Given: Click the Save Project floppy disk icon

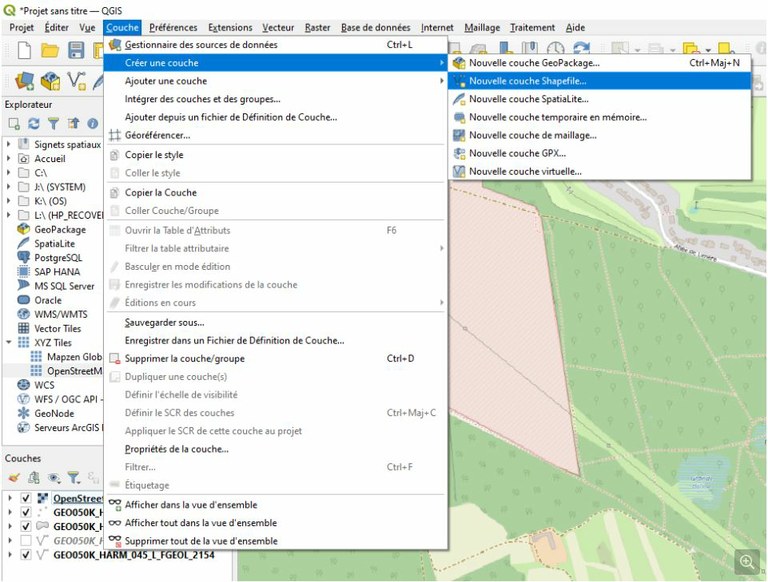Looking at the screenshot, I should (77, 50).
